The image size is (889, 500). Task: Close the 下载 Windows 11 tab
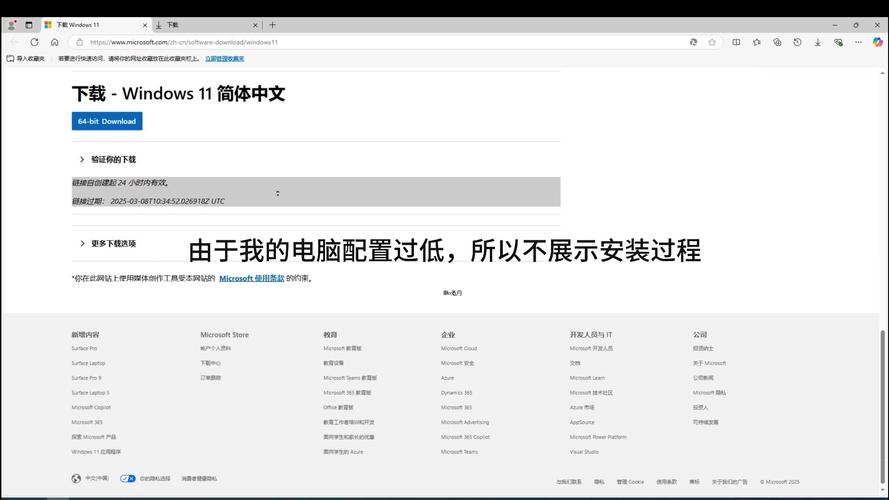145,25
